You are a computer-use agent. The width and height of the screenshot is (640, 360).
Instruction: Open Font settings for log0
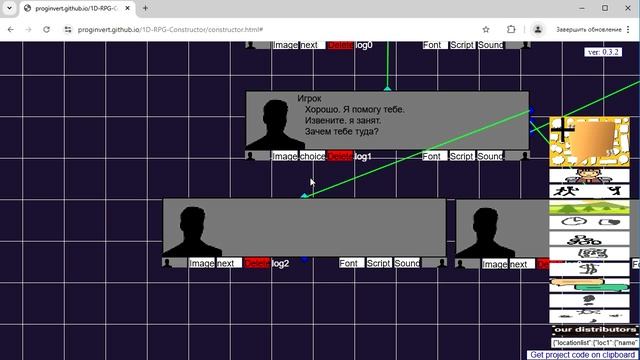(x=436, y=45)
